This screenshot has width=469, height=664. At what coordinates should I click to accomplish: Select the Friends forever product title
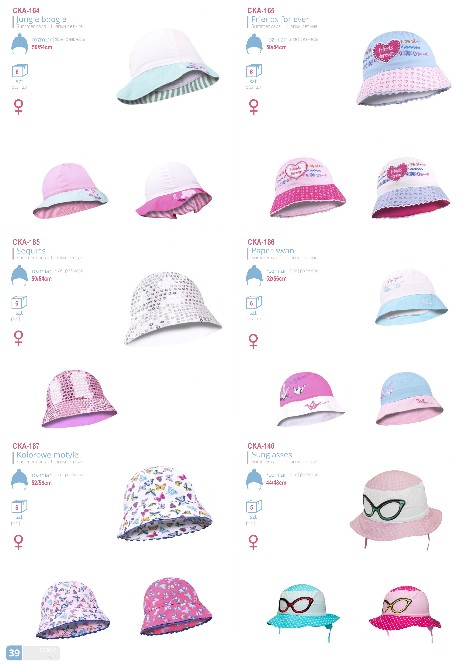(280, 19)
